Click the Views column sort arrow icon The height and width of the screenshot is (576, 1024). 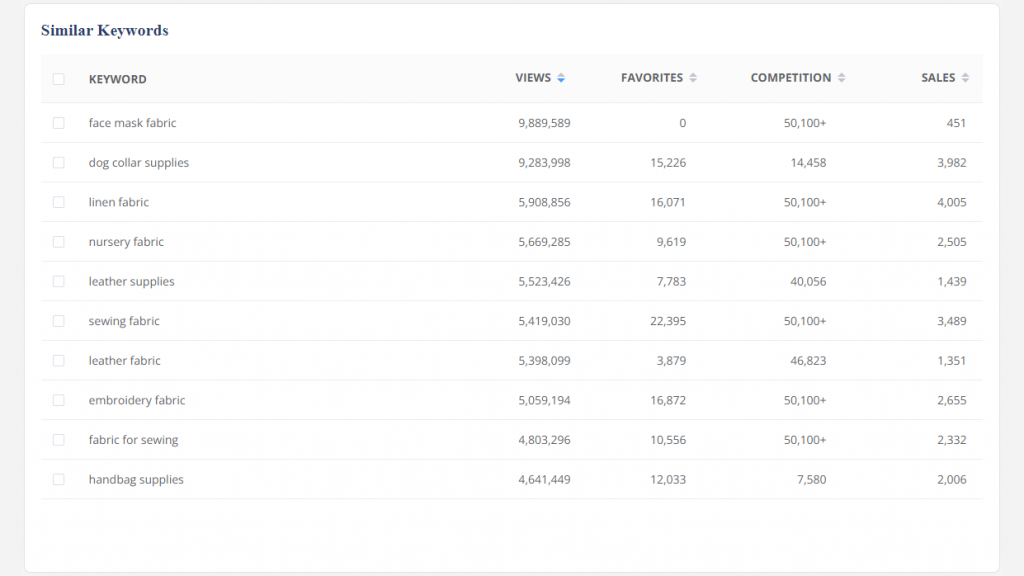[x=561, y=78]
